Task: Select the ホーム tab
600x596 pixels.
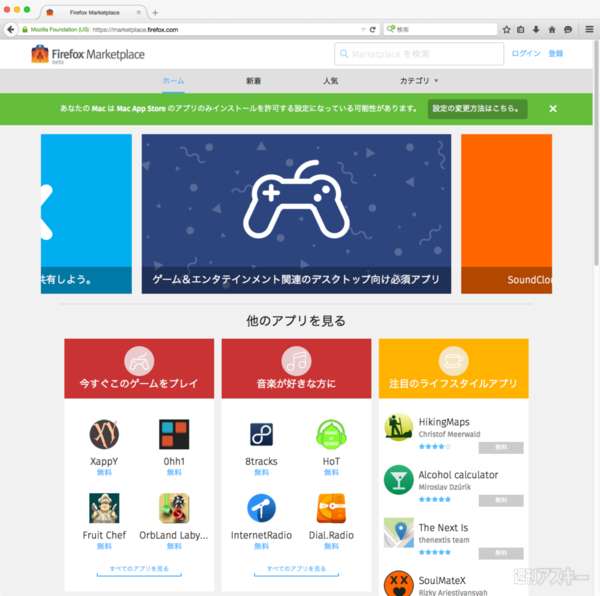Action: 173,81
